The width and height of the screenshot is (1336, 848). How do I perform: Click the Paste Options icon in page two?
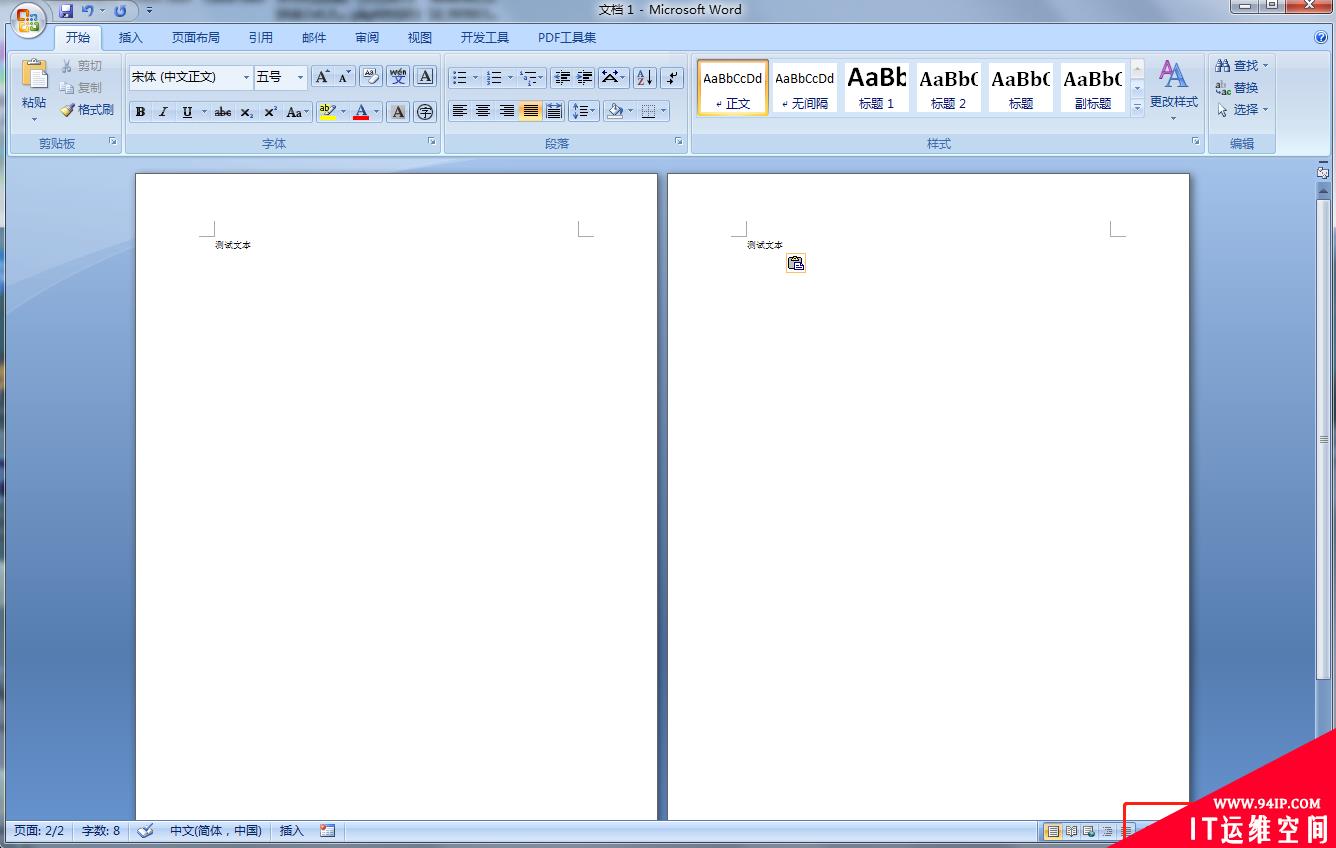[796, 263]
